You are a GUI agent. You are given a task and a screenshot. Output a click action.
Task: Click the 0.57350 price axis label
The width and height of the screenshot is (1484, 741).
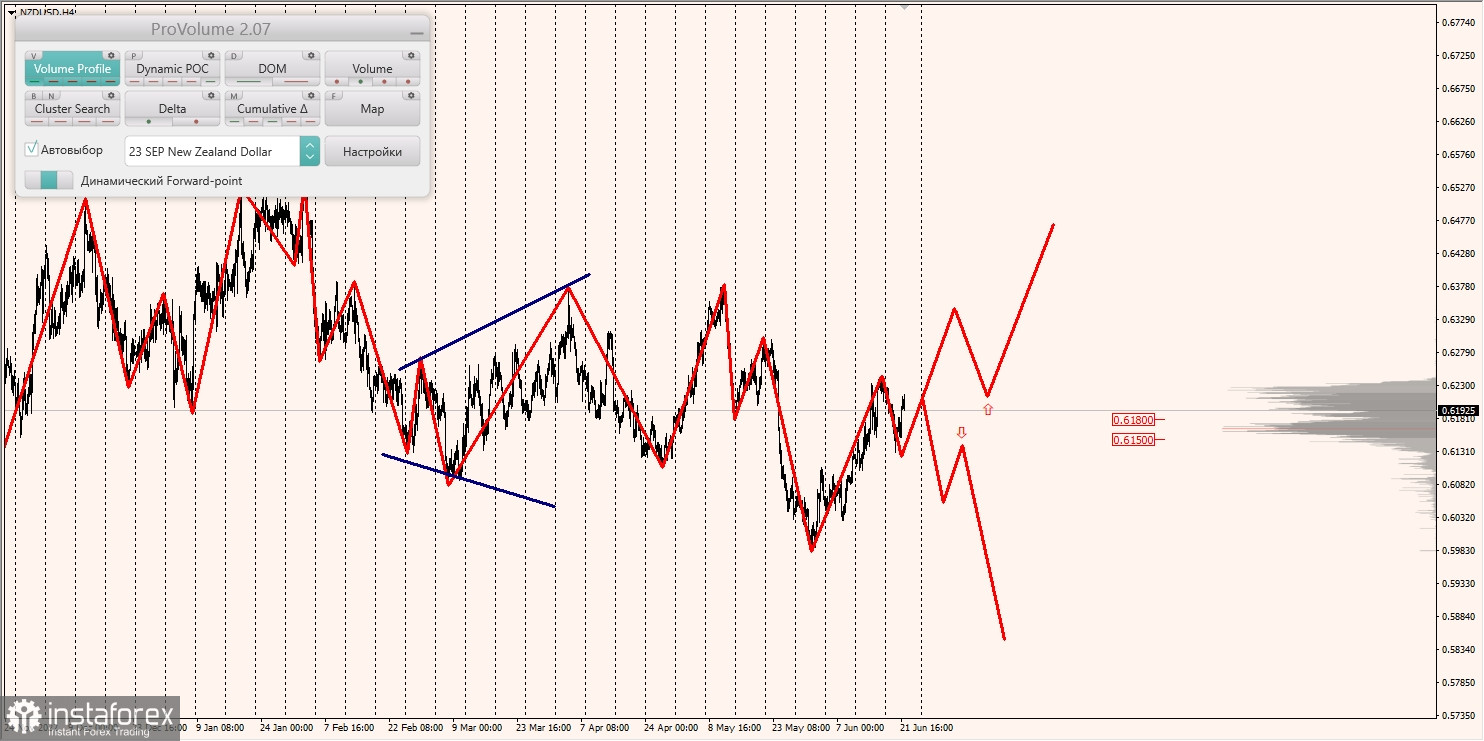[x=1459, y=716]
